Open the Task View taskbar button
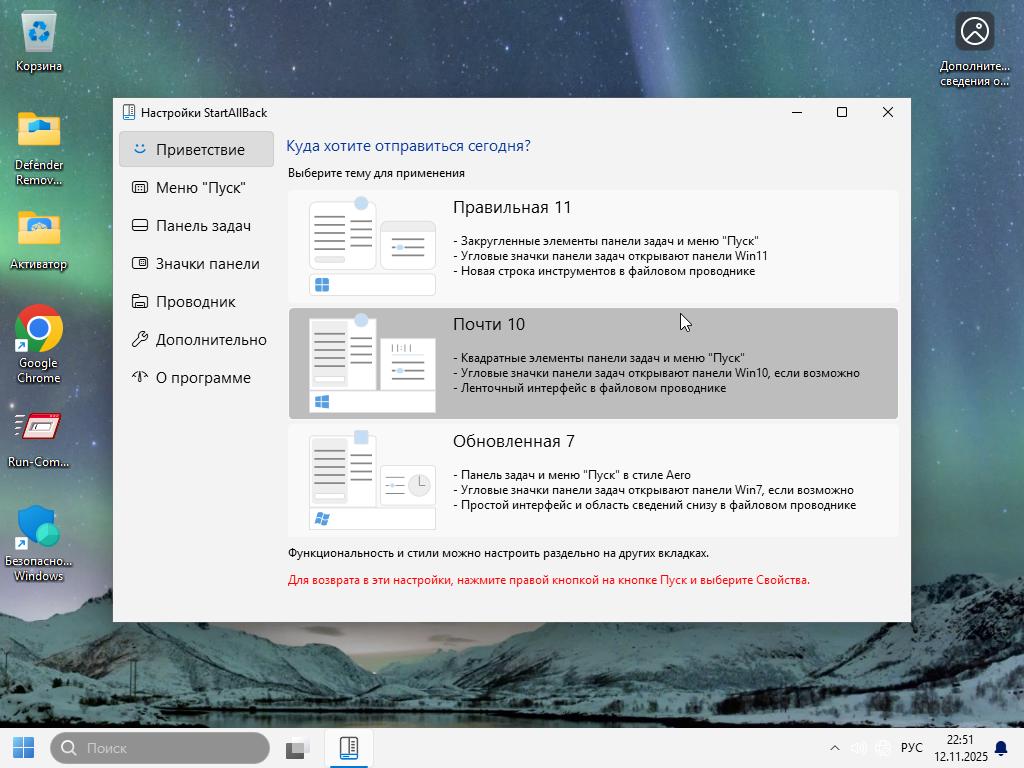Image resolution: width=1024 pixels, height=768 pixels. (x=298, y=748)
